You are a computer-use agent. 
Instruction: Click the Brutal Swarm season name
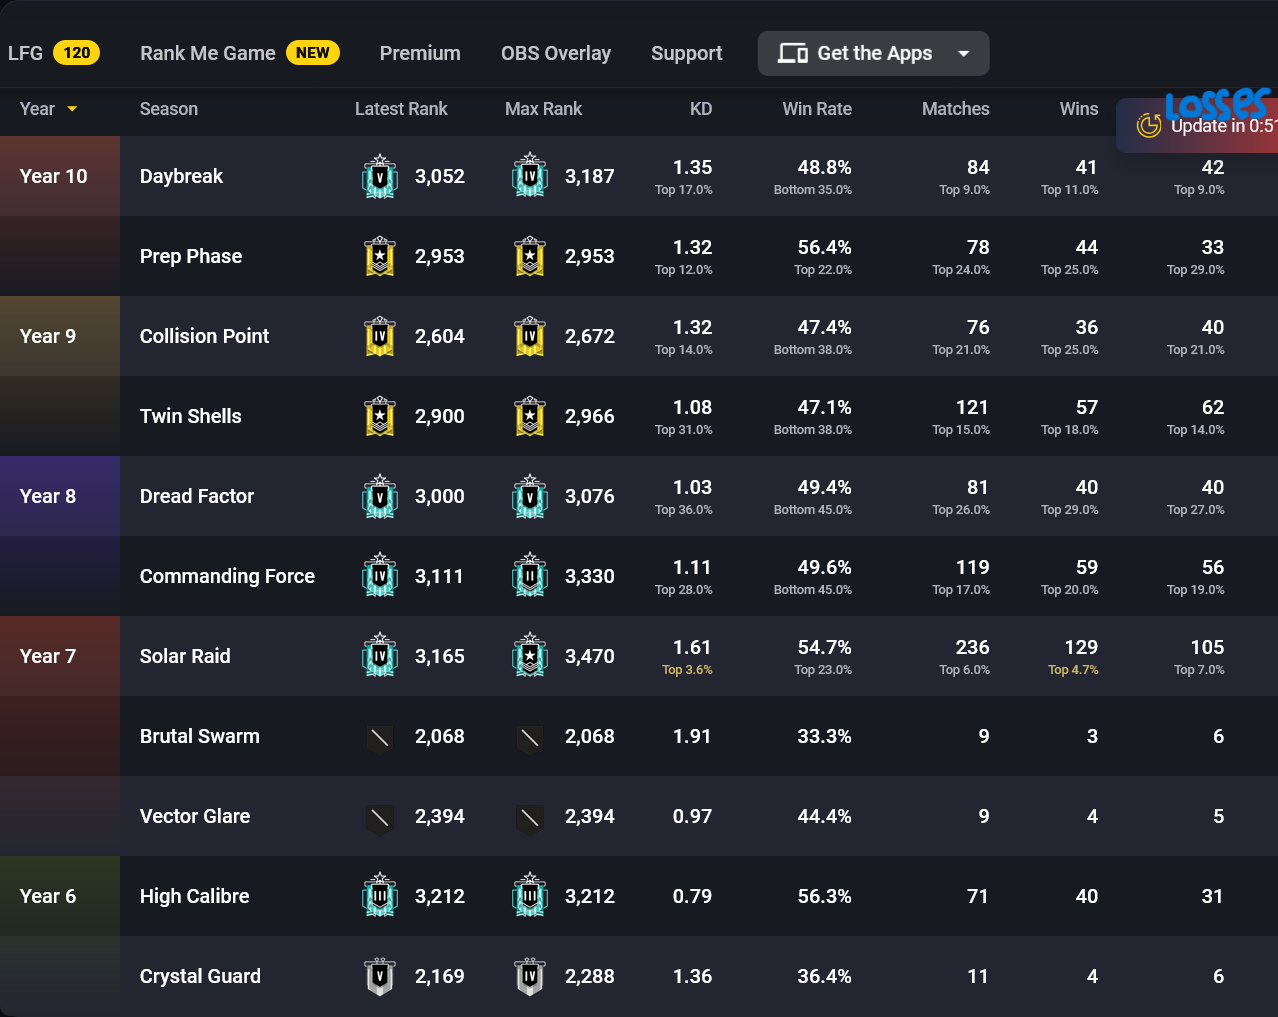[200, 736]
